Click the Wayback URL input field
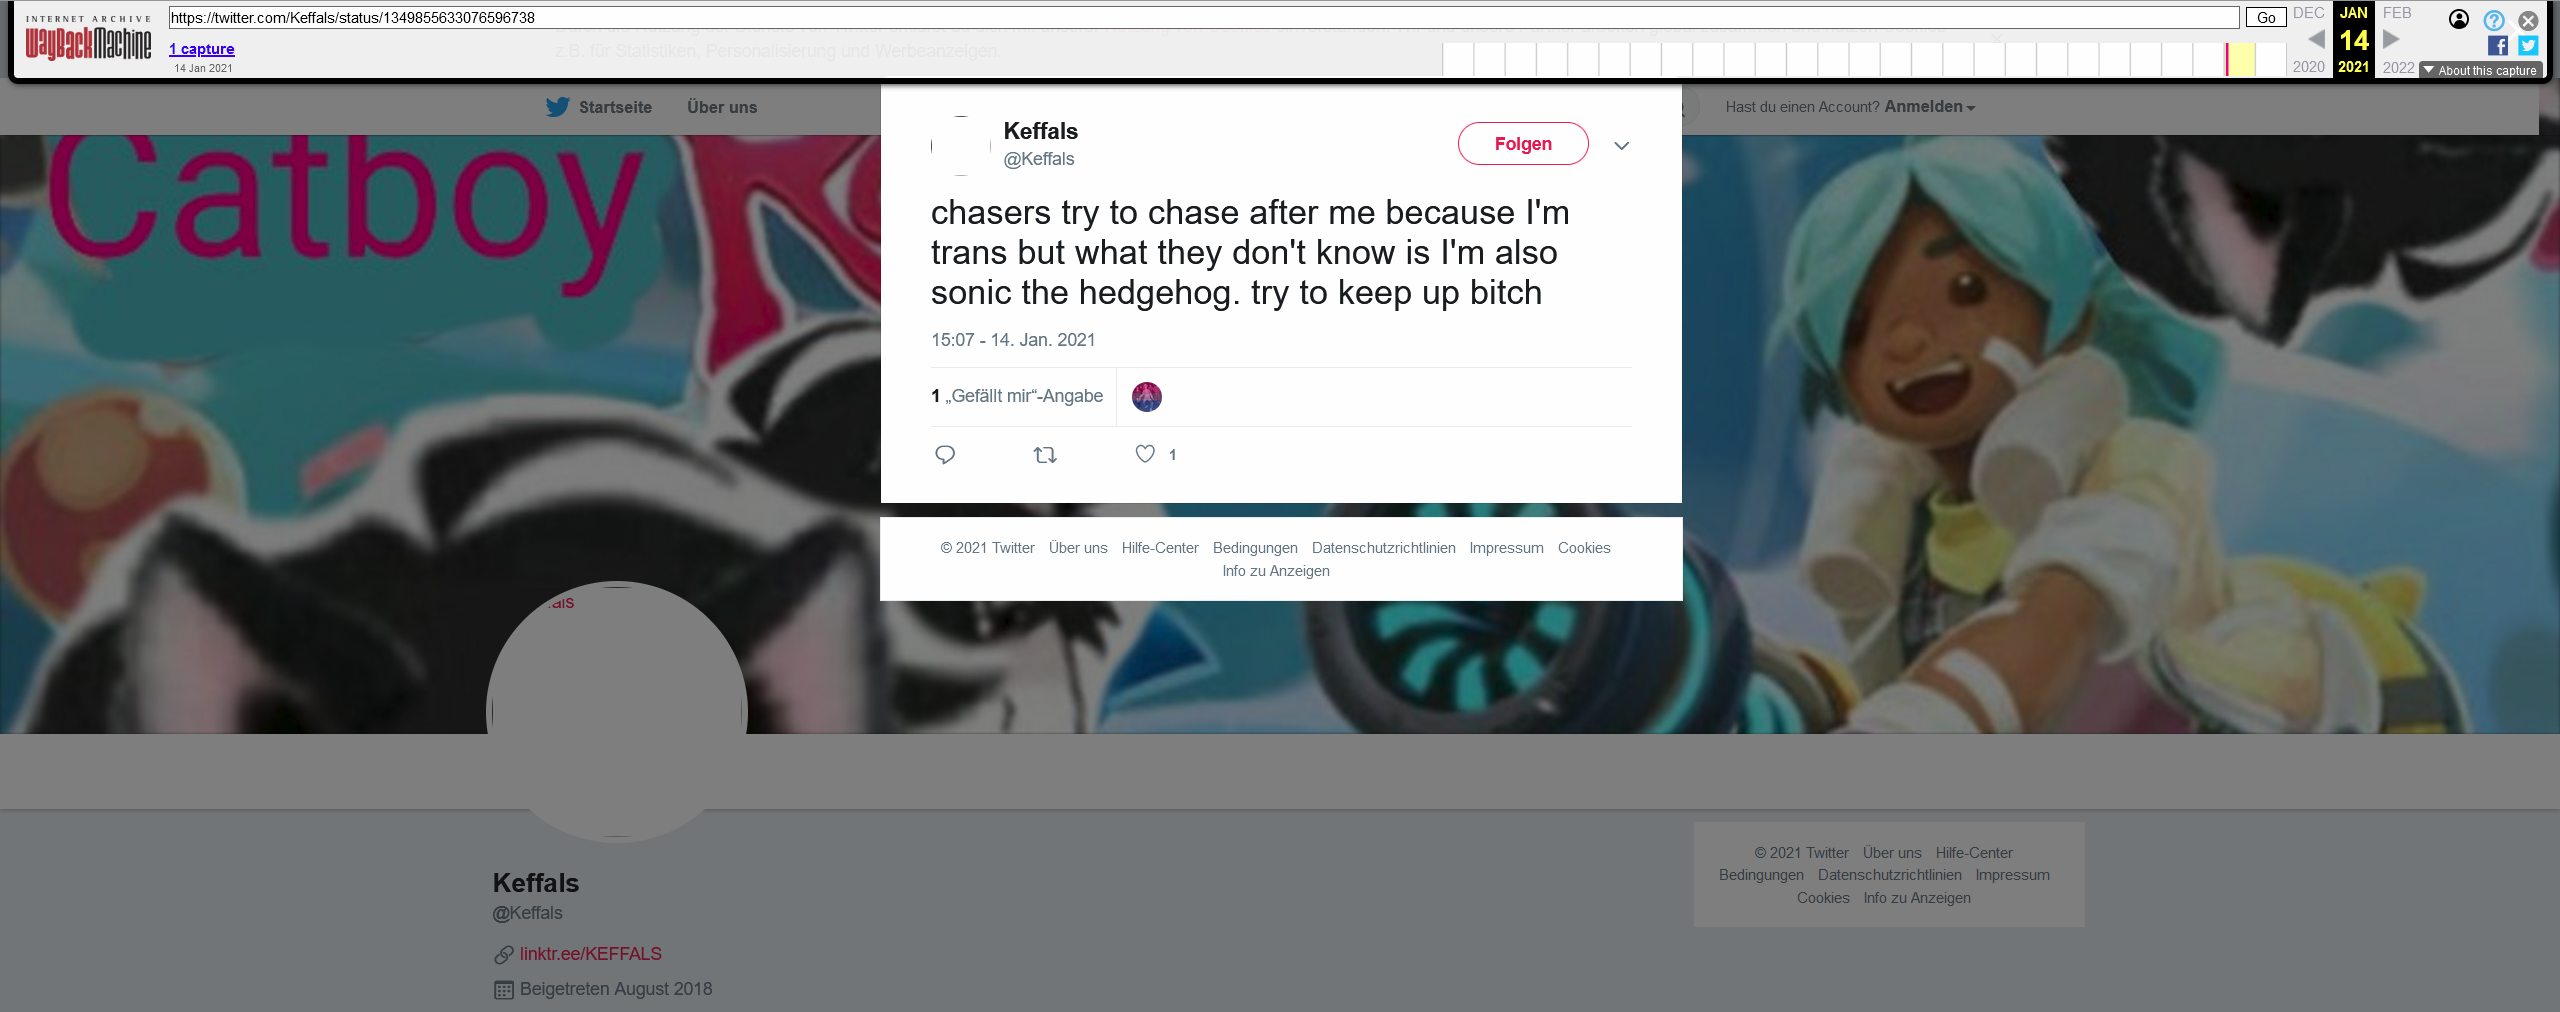The height and width of the screenshot is (1012, 2560). tap(1204, 18)
